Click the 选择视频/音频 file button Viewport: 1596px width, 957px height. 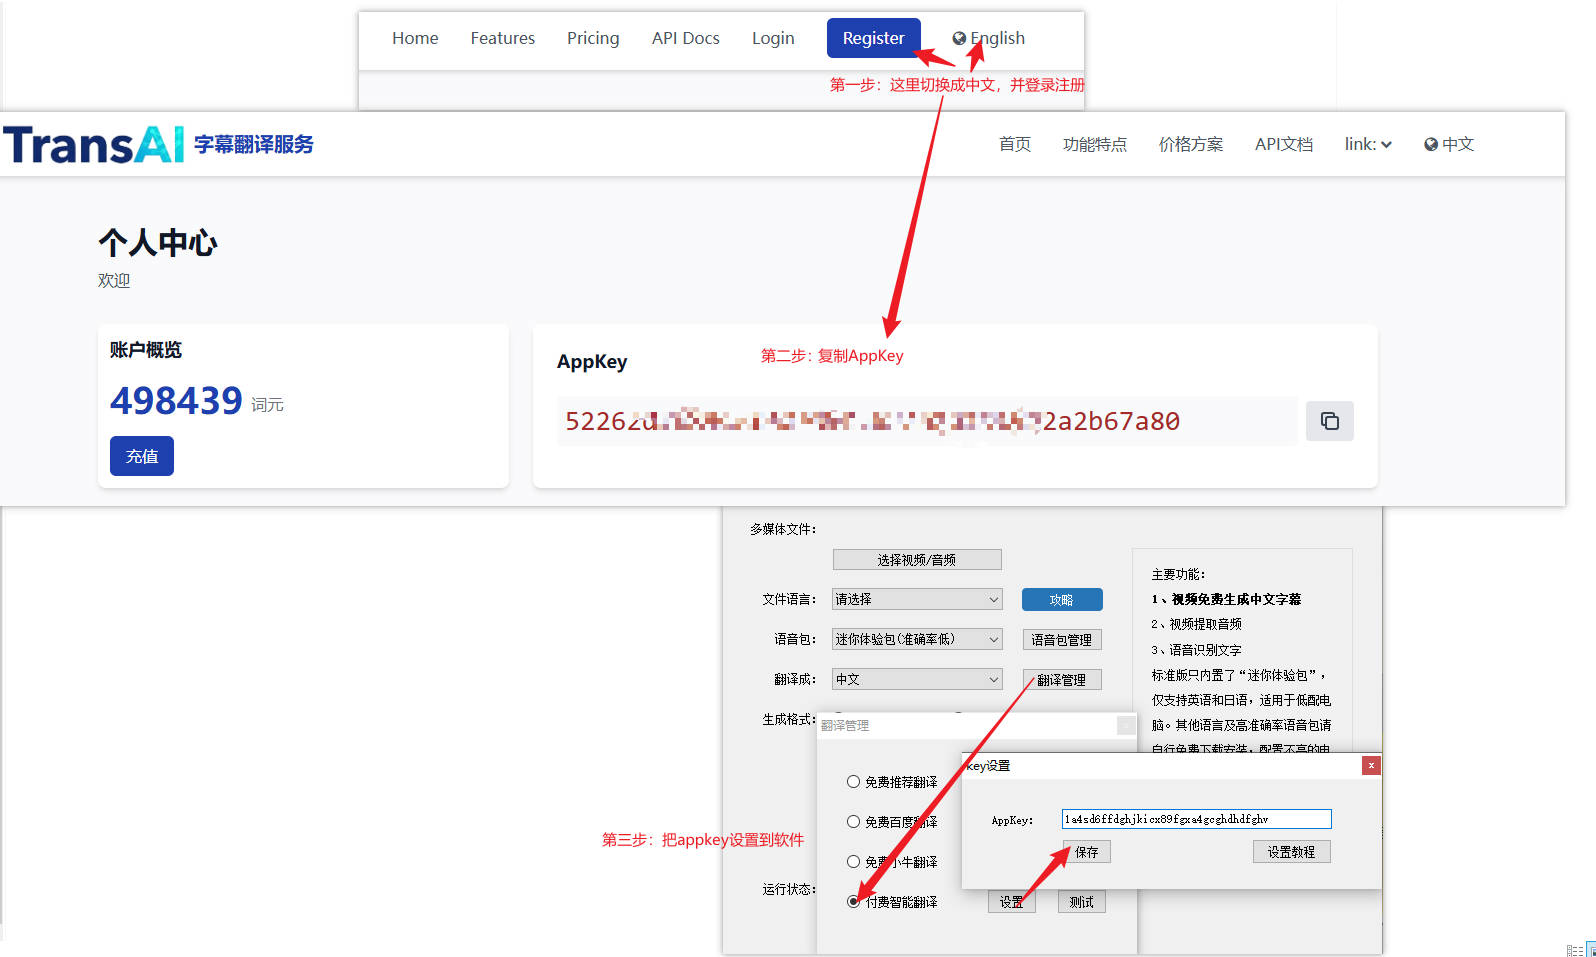tap(916, 560)
